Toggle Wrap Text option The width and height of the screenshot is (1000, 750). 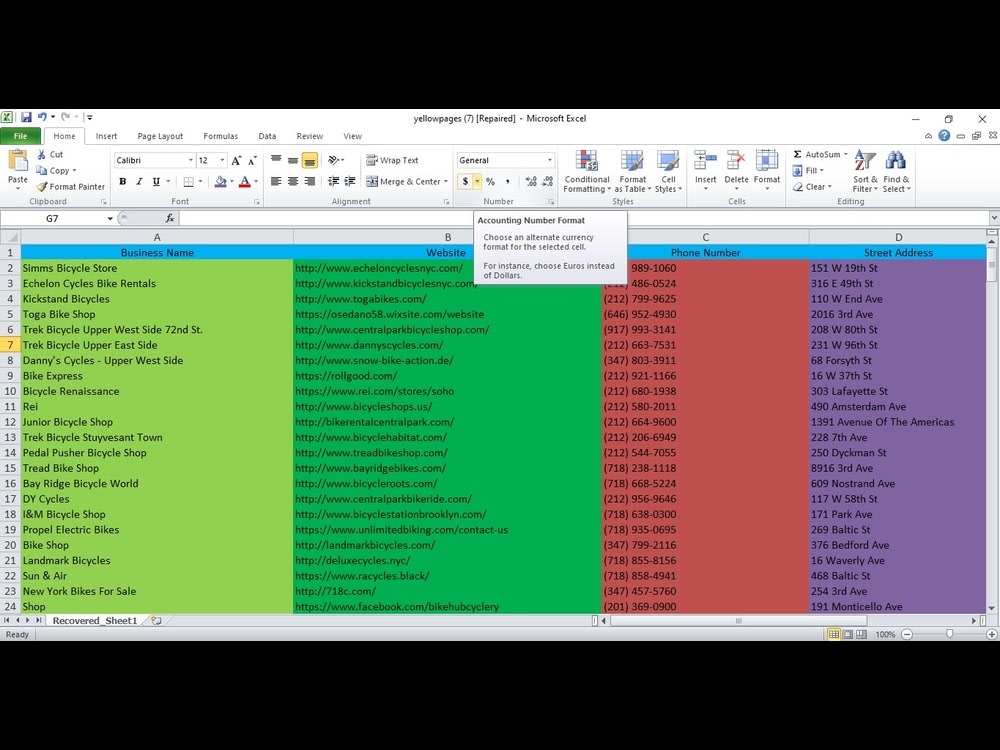(392, 161)
